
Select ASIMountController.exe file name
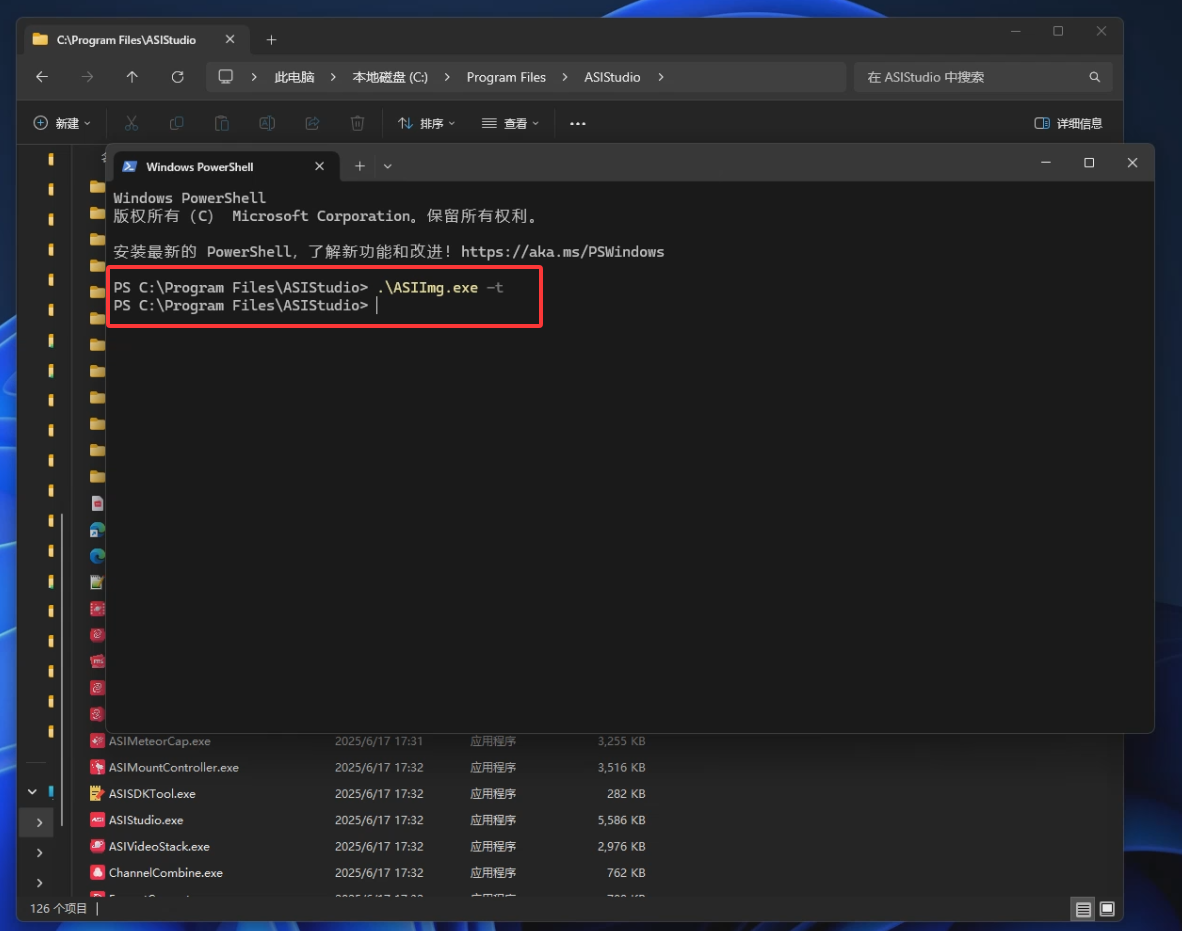(x=173, y=767)
